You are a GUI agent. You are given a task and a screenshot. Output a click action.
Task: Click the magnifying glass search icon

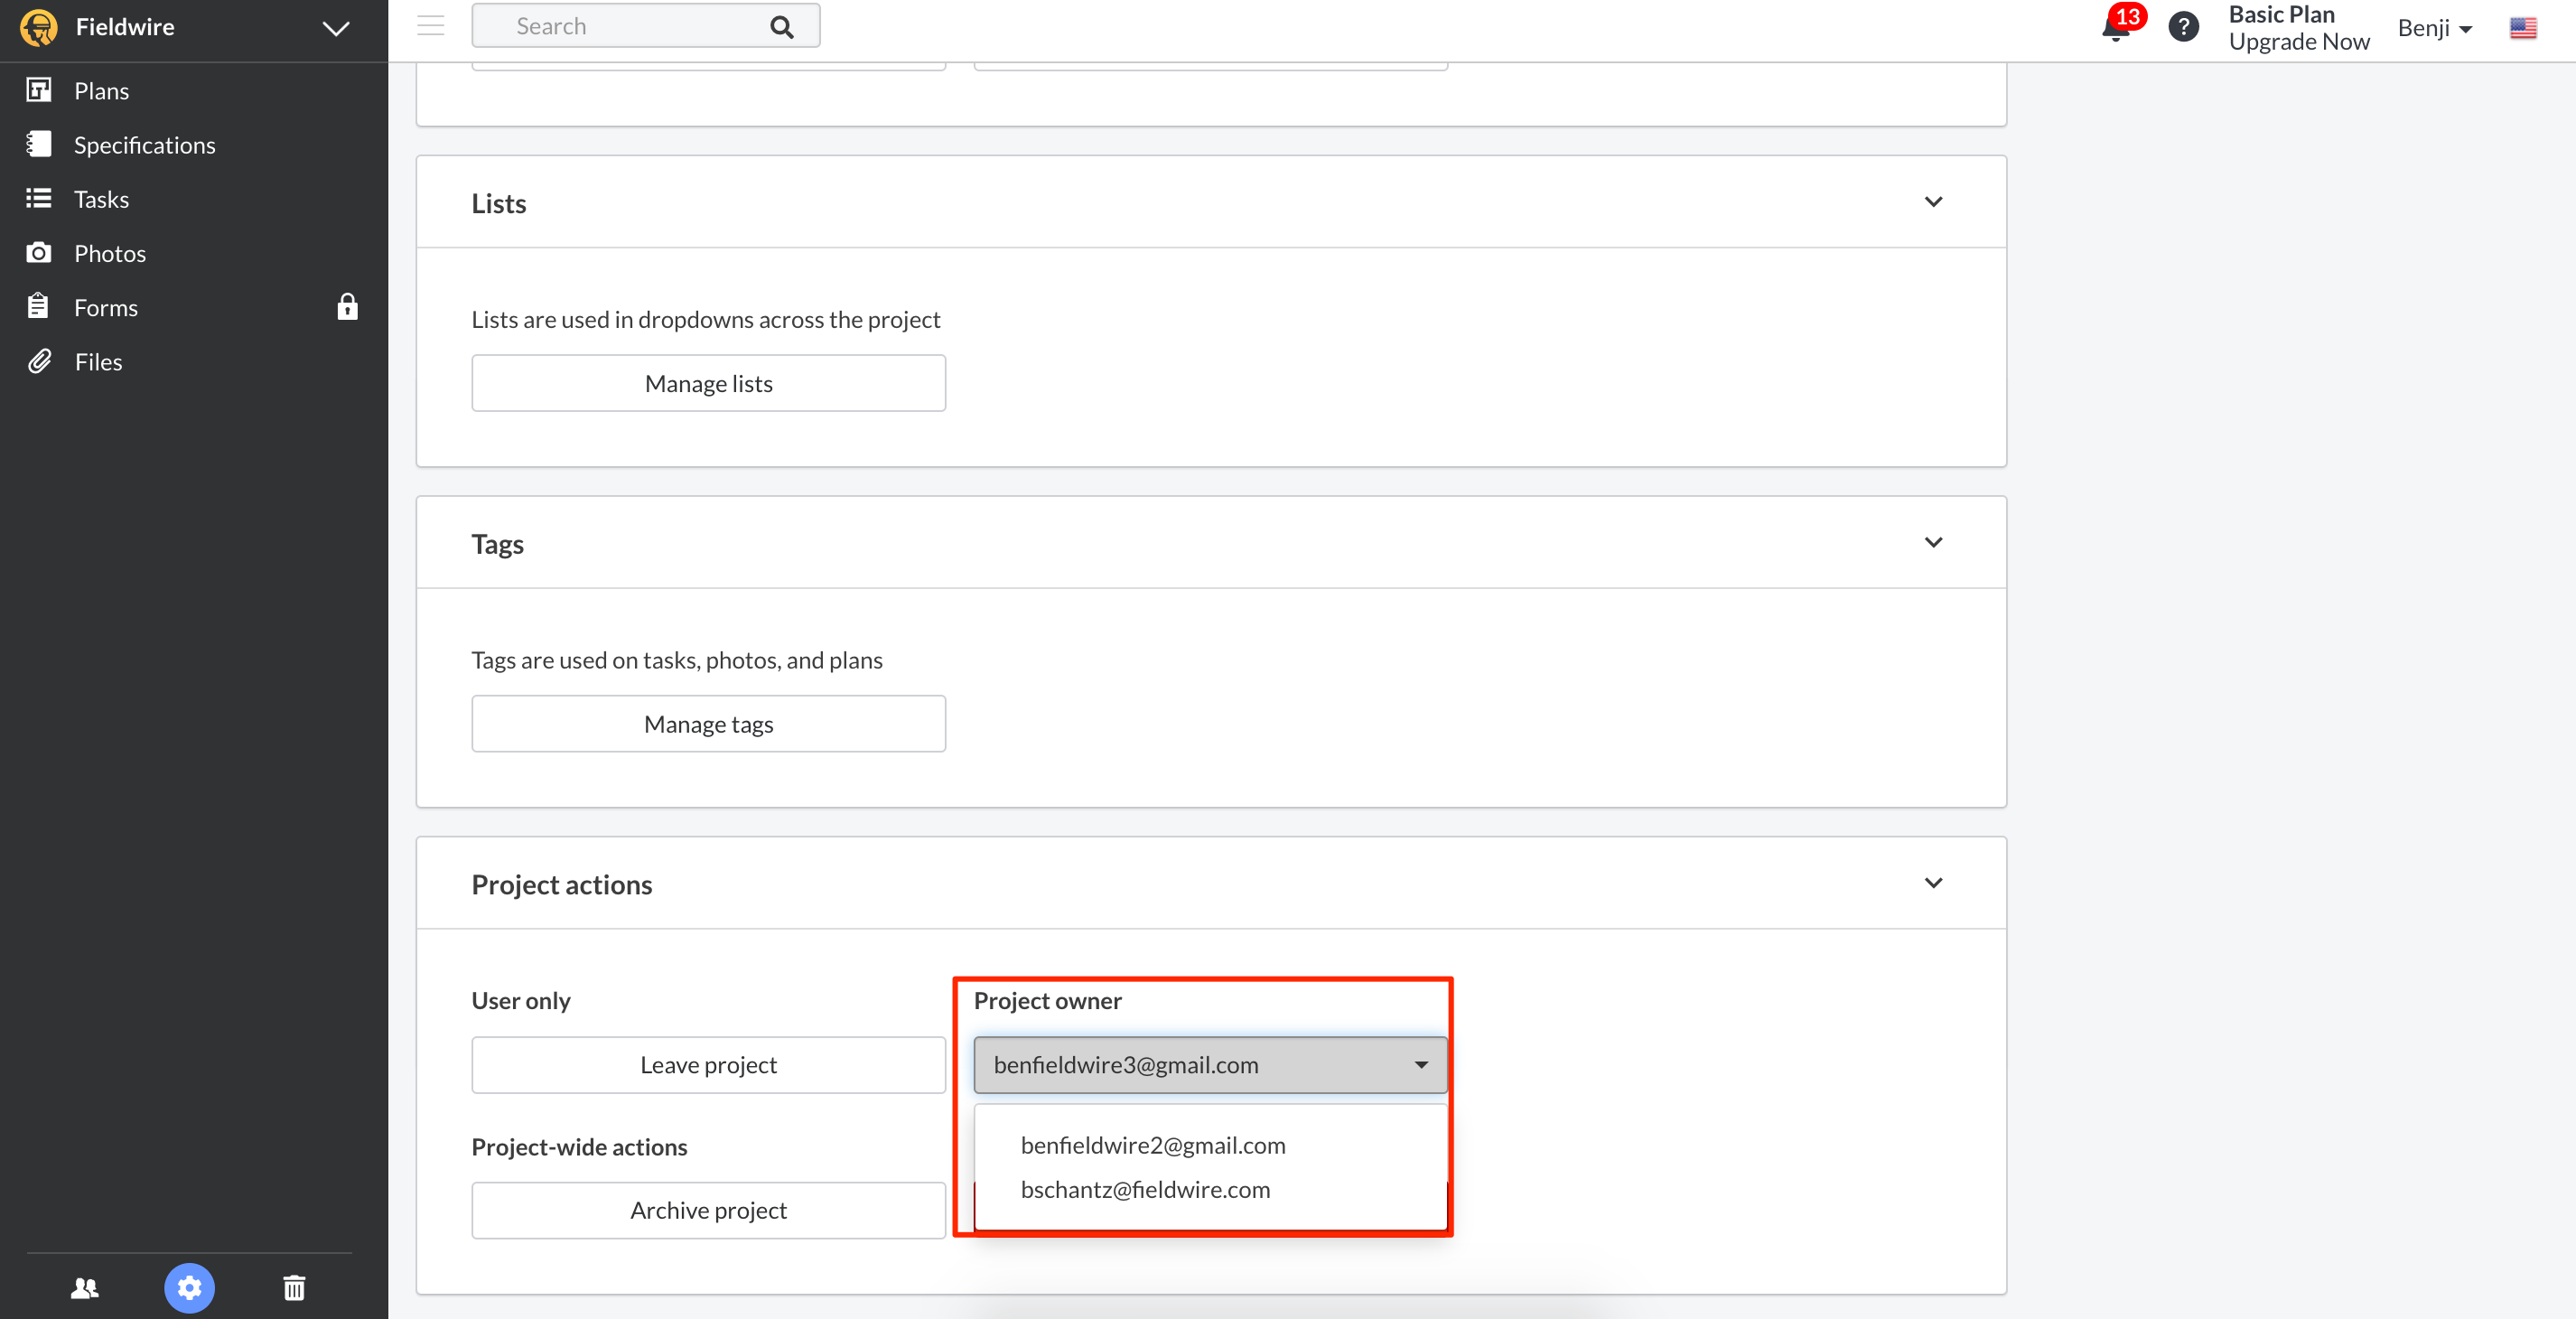[x=782, y=27]
